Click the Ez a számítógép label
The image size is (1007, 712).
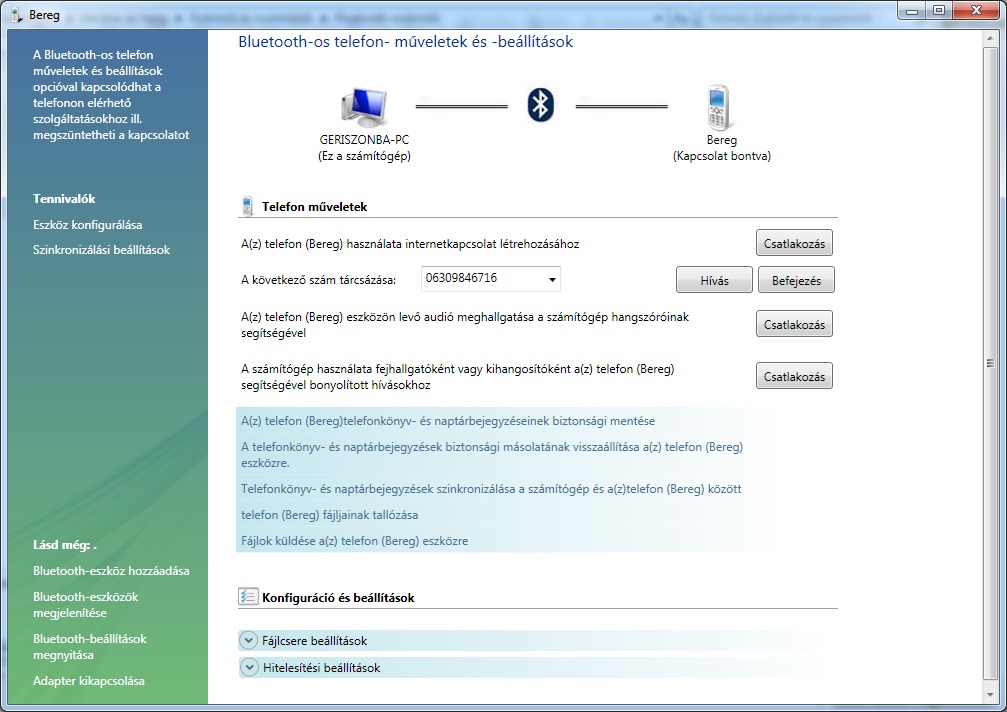point(364,156)
